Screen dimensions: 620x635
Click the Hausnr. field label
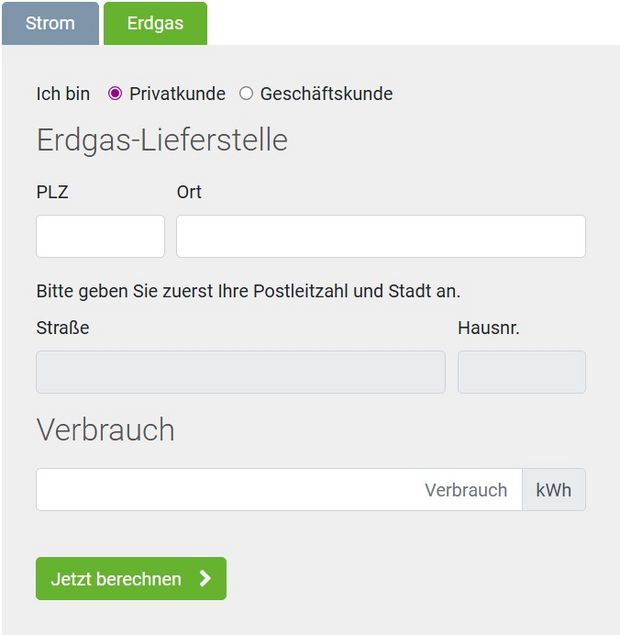(489, 327)
